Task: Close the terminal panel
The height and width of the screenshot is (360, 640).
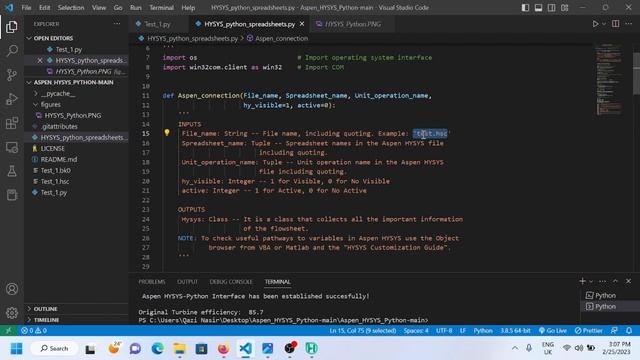Action: 629,281
